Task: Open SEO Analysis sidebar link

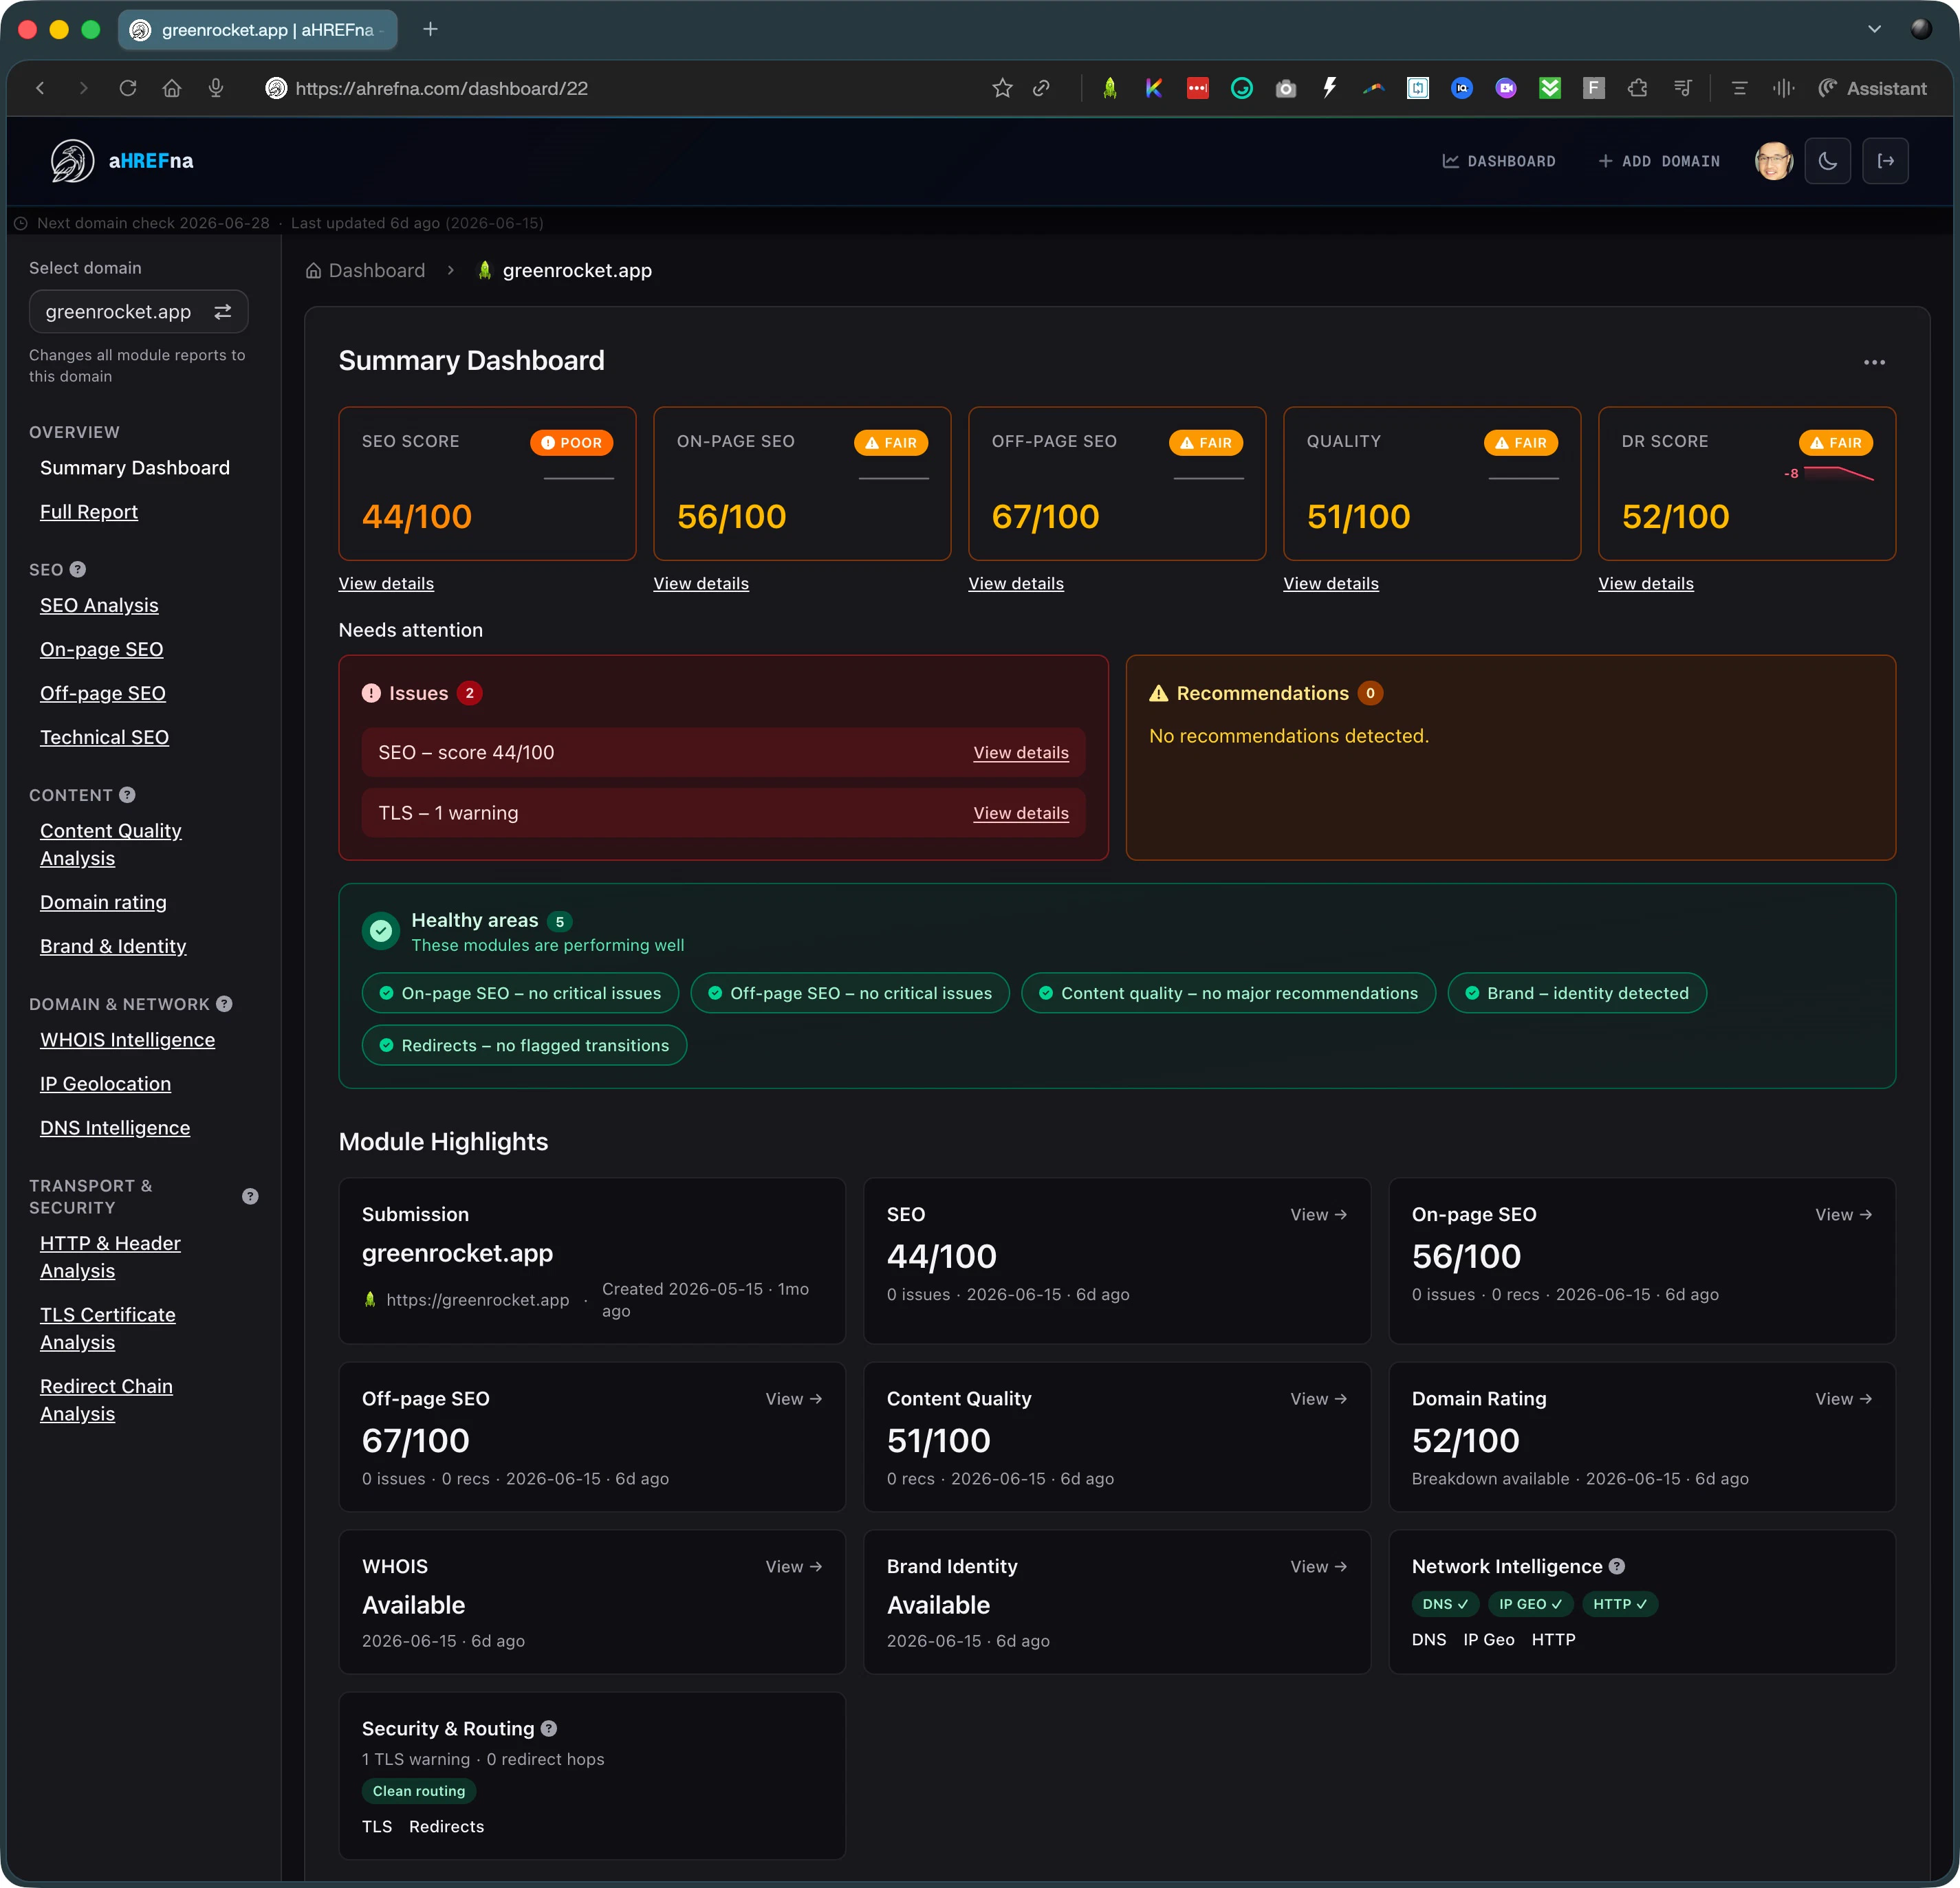Action: coord(99,606)
